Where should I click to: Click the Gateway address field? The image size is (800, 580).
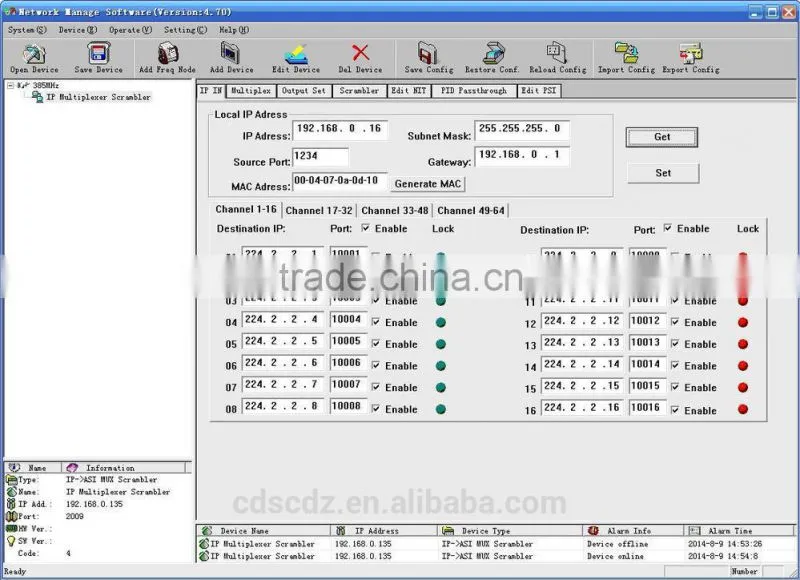coord(522,156)
